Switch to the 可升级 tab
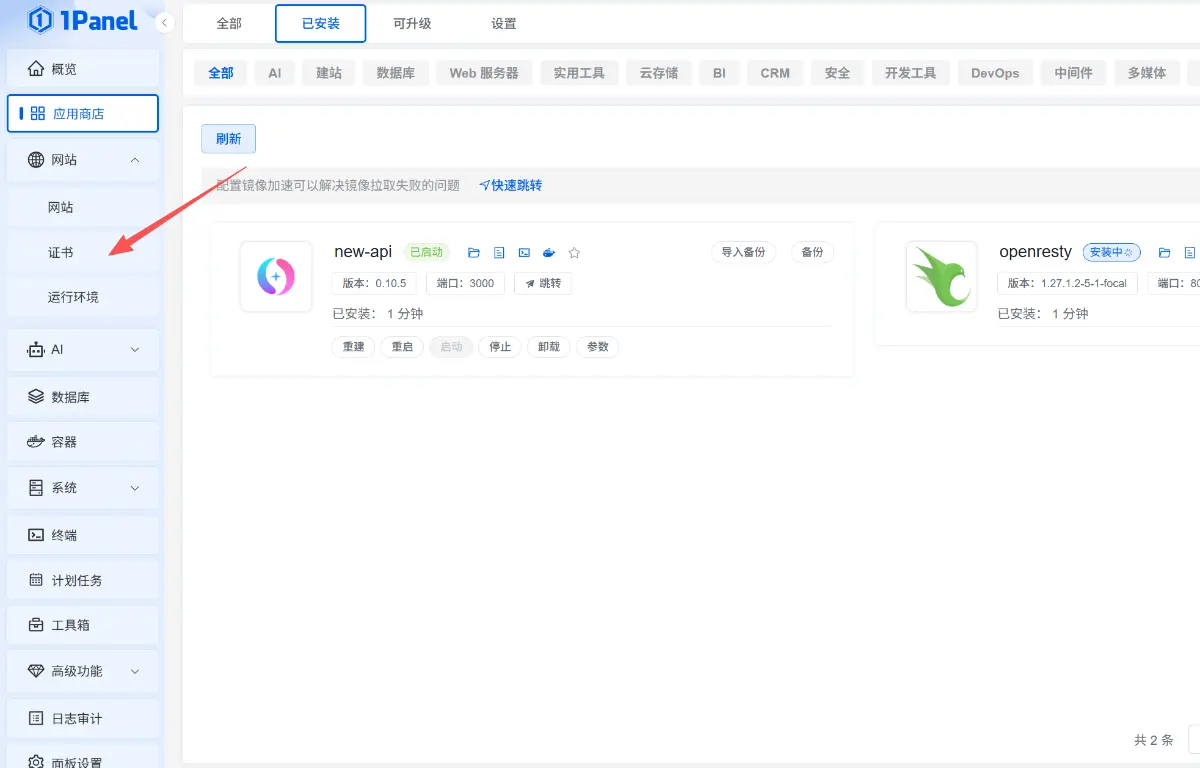 (x=413, y=23)
